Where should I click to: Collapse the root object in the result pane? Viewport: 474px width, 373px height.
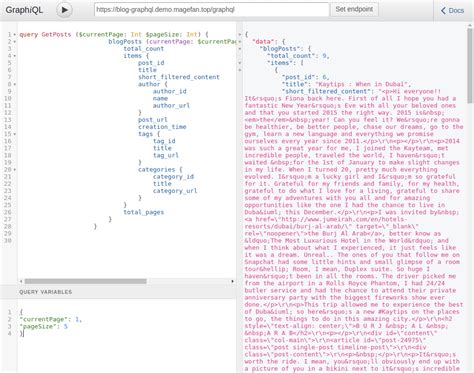(x=240, y=34)
